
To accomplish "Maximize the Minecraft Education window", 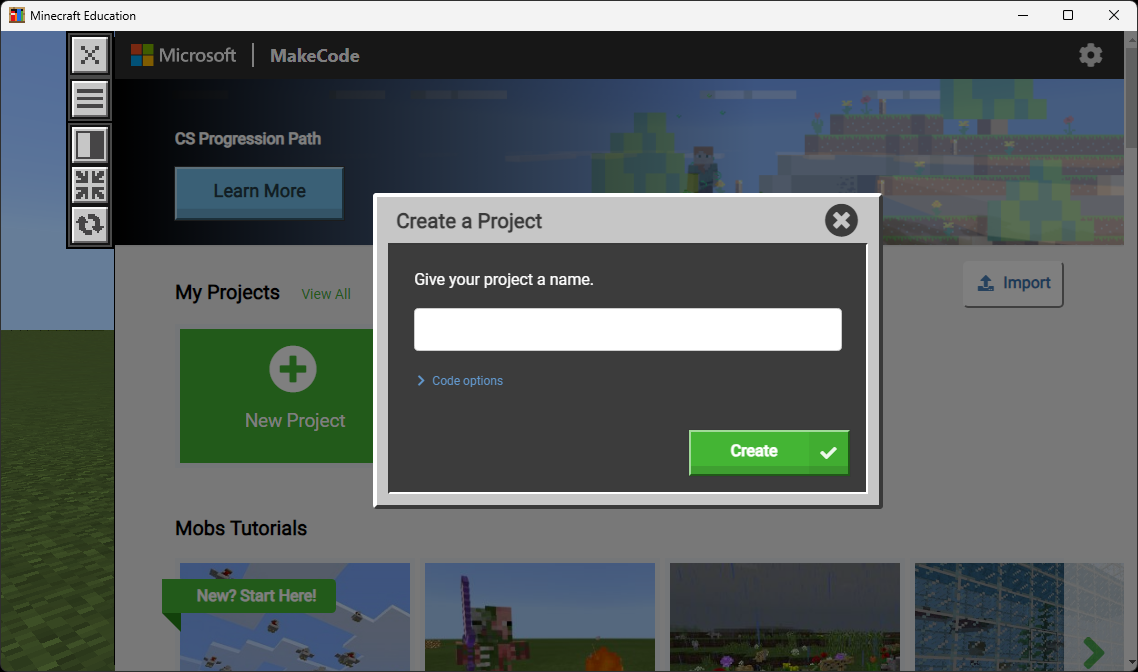I will point(1068,15).
